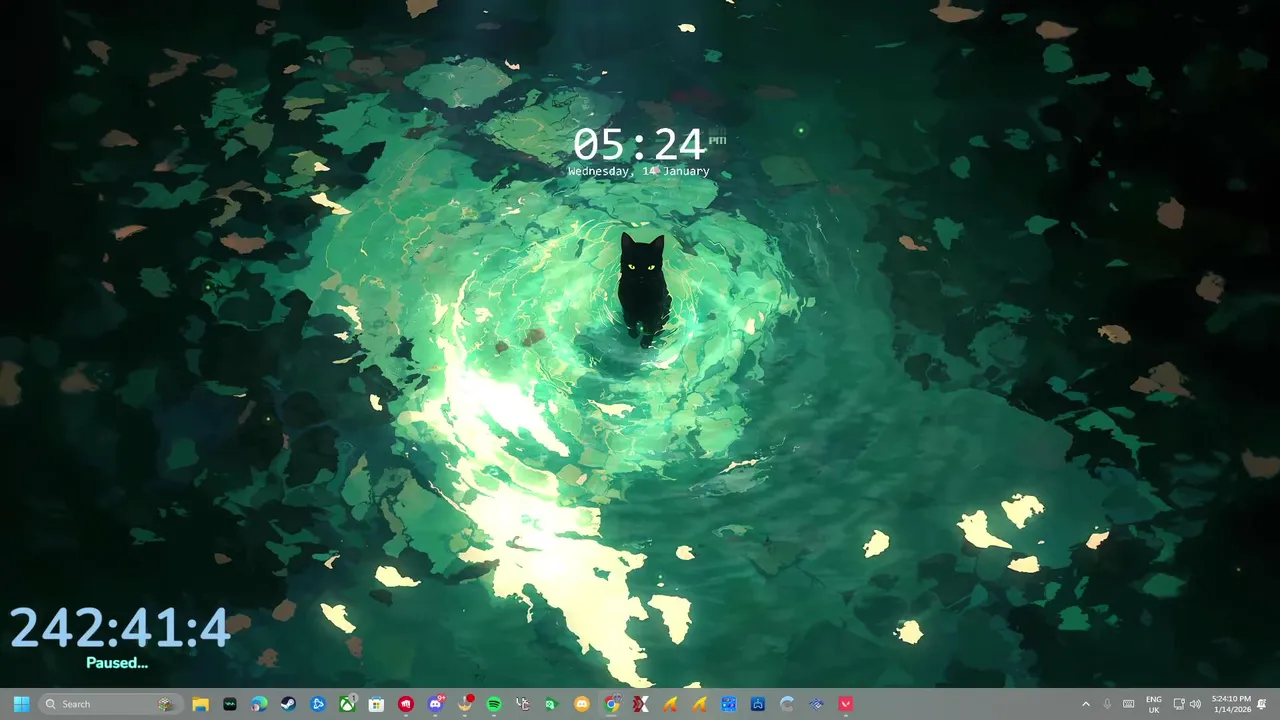The width and height of the screenshot is (1280, 720).
Task: Open the network status tray icon
Action: click(x=1178, y=704)
